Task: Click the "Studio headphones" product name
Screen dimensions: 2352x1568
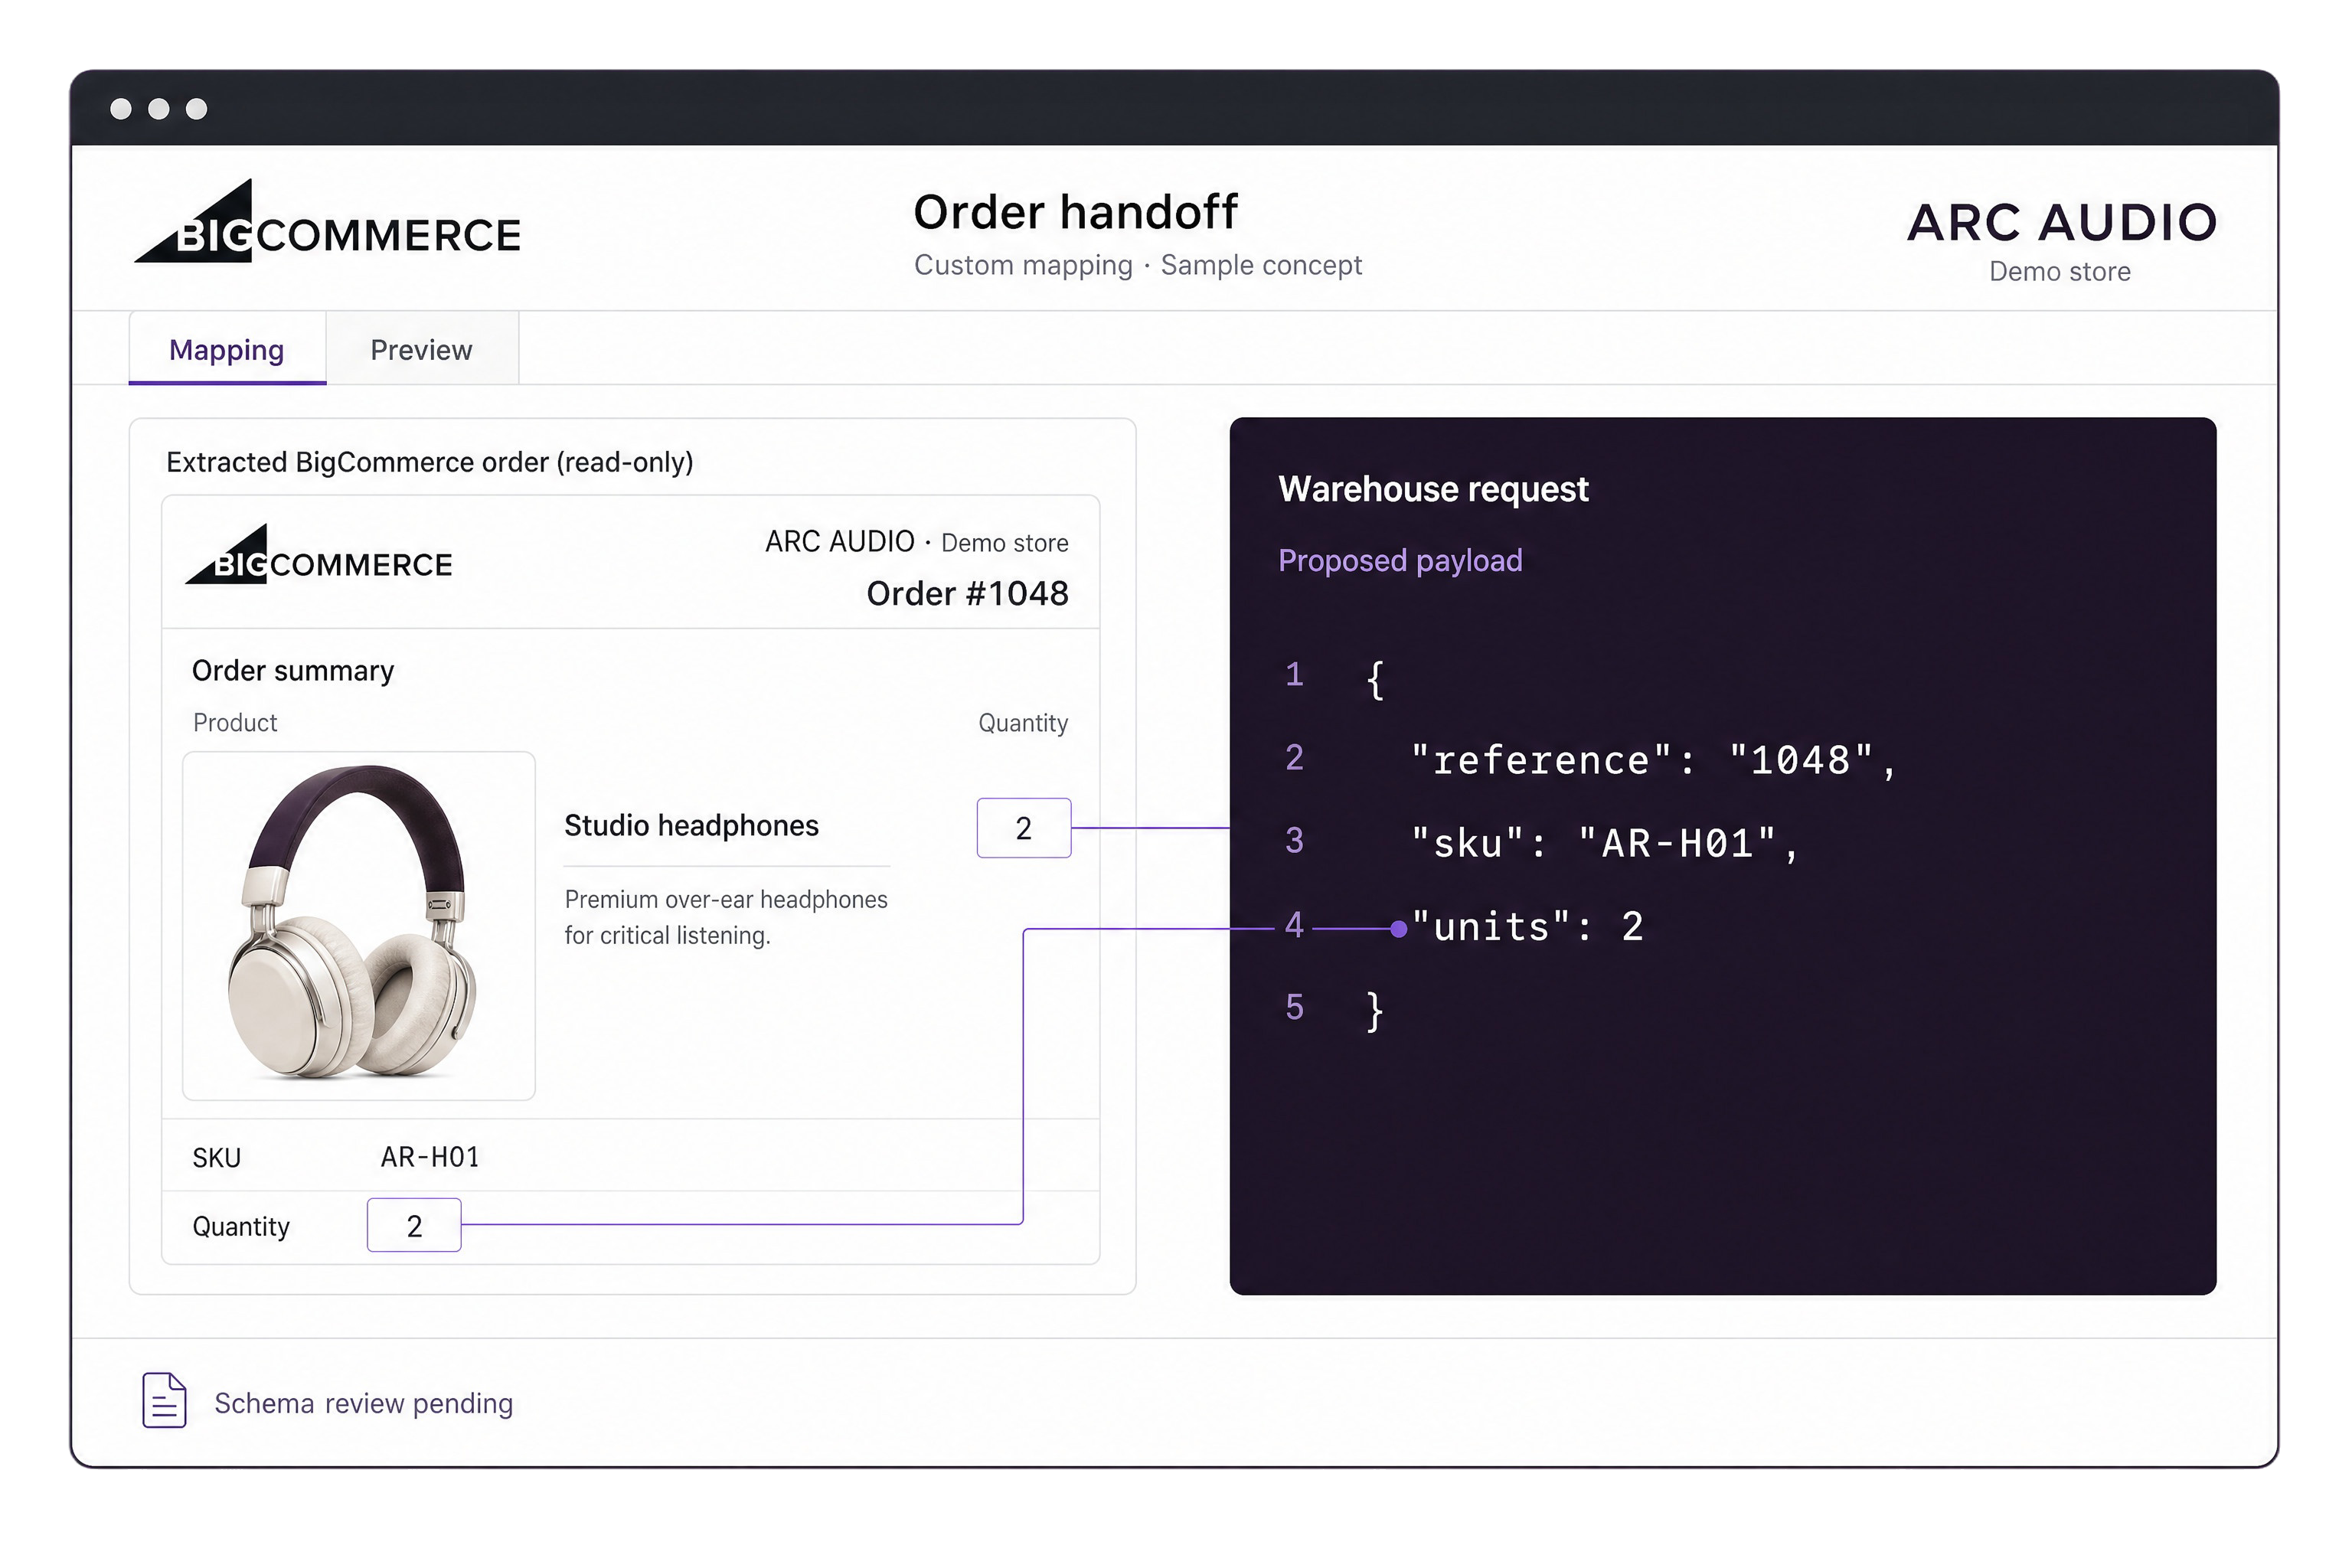Action: (691, 825)
